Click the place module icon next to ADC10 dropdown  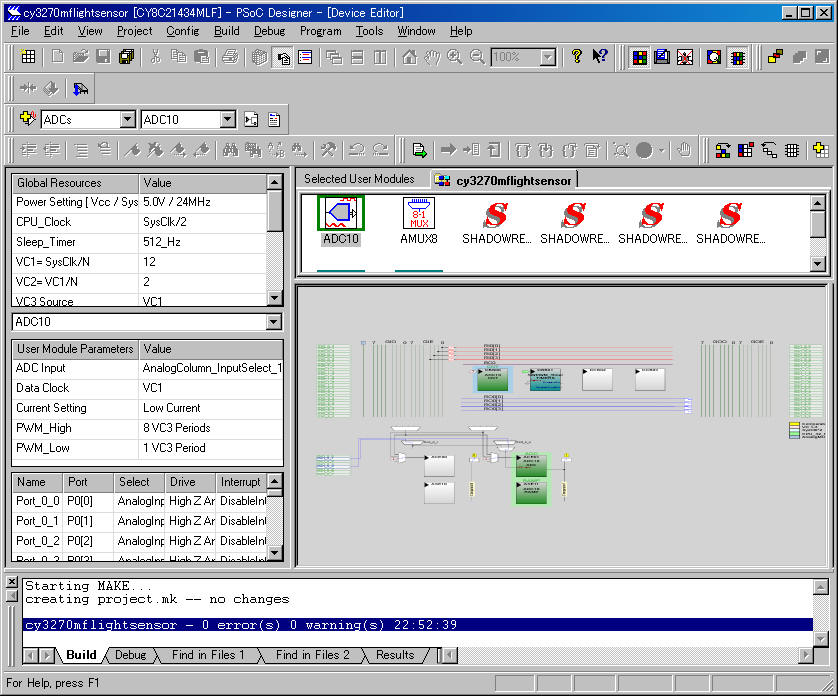[x=251, y=119]
